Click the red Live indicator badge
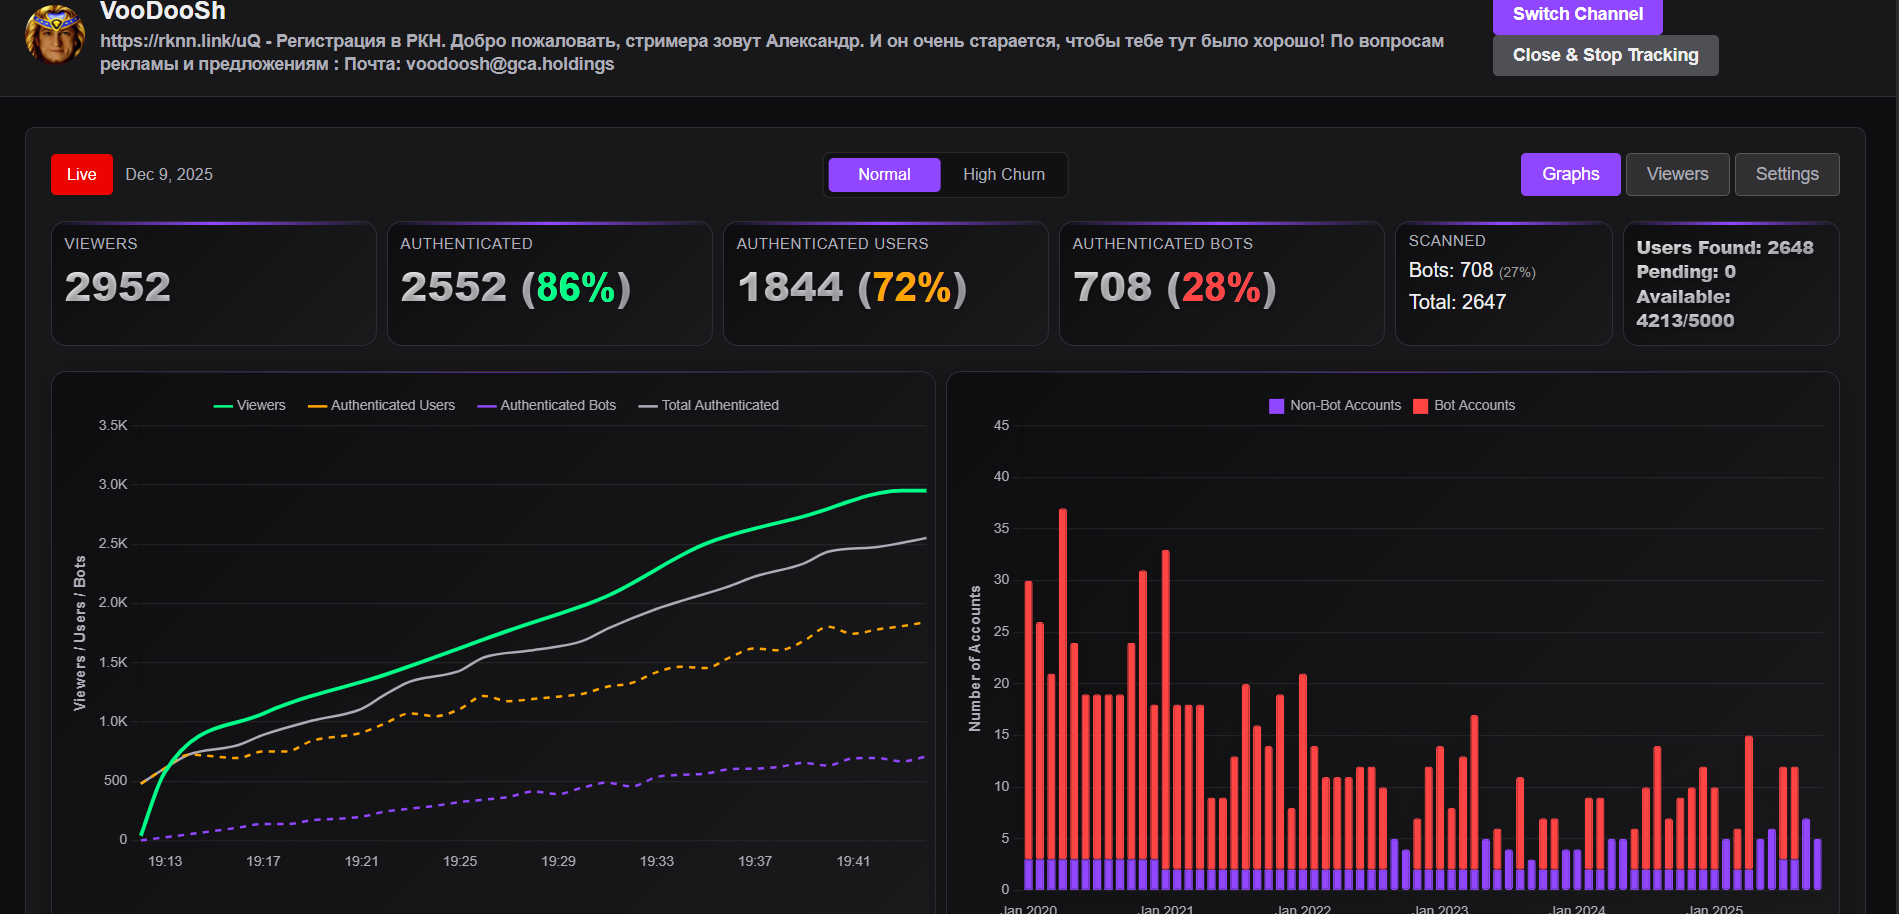The height and width of the screenshot is (914, 1899). [x=82, y=175]
